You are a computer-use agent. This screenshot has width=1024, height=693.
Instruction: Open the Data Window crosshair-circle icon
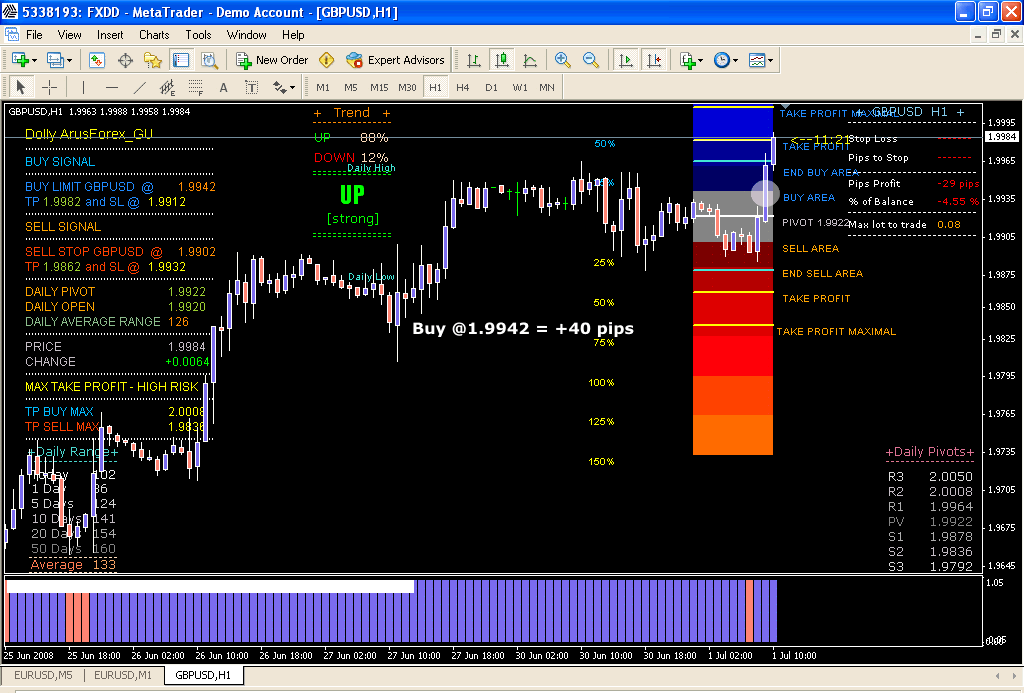point(126,60)
